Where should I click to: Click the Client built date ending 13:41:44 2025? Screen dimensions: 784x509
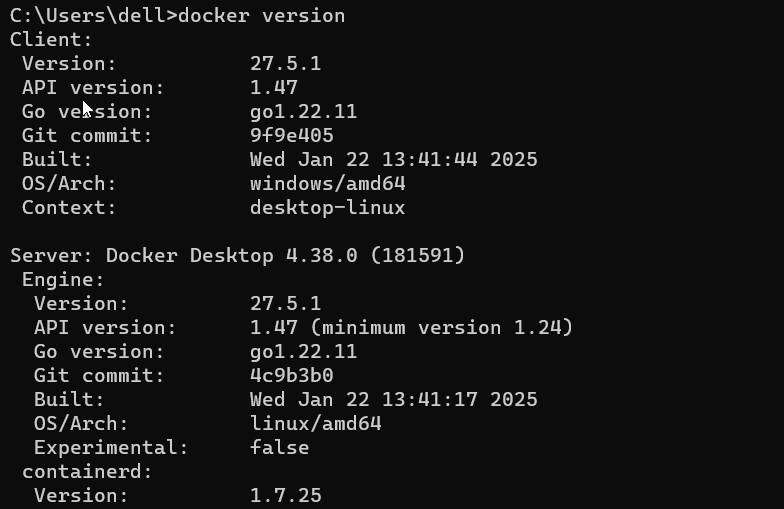pos(394,160)
